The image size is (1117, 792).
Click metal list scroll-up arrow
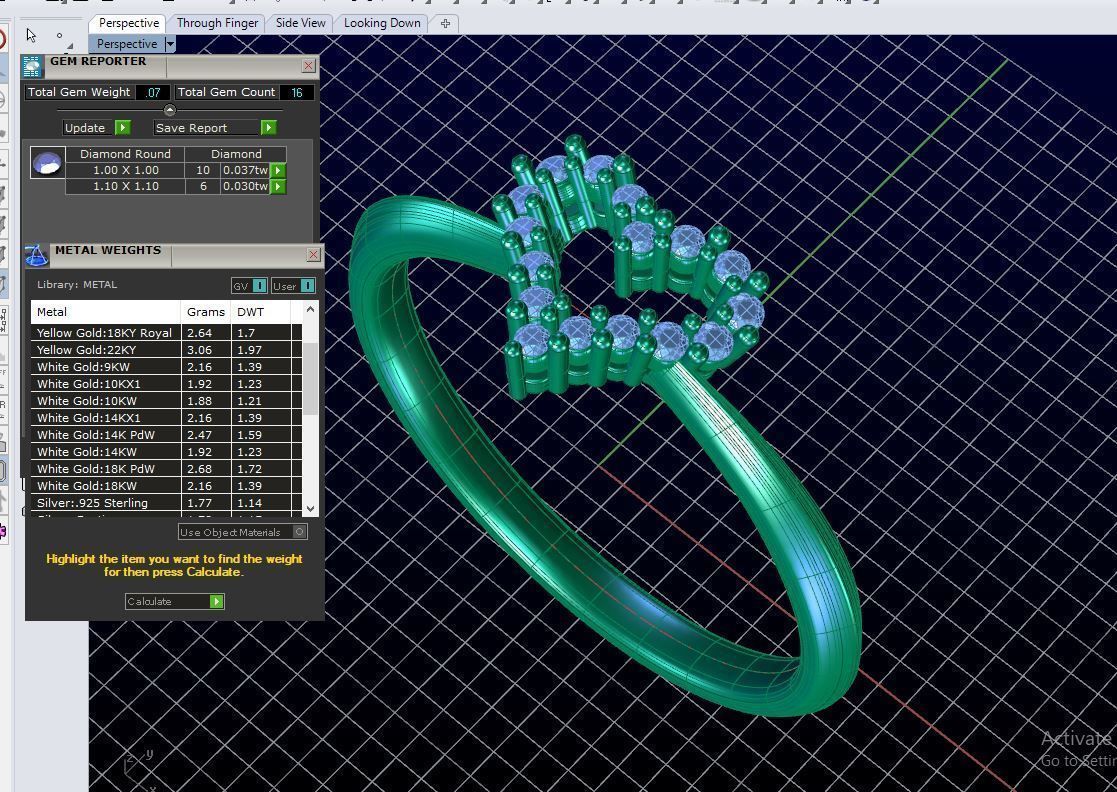(x=310, y=309)
